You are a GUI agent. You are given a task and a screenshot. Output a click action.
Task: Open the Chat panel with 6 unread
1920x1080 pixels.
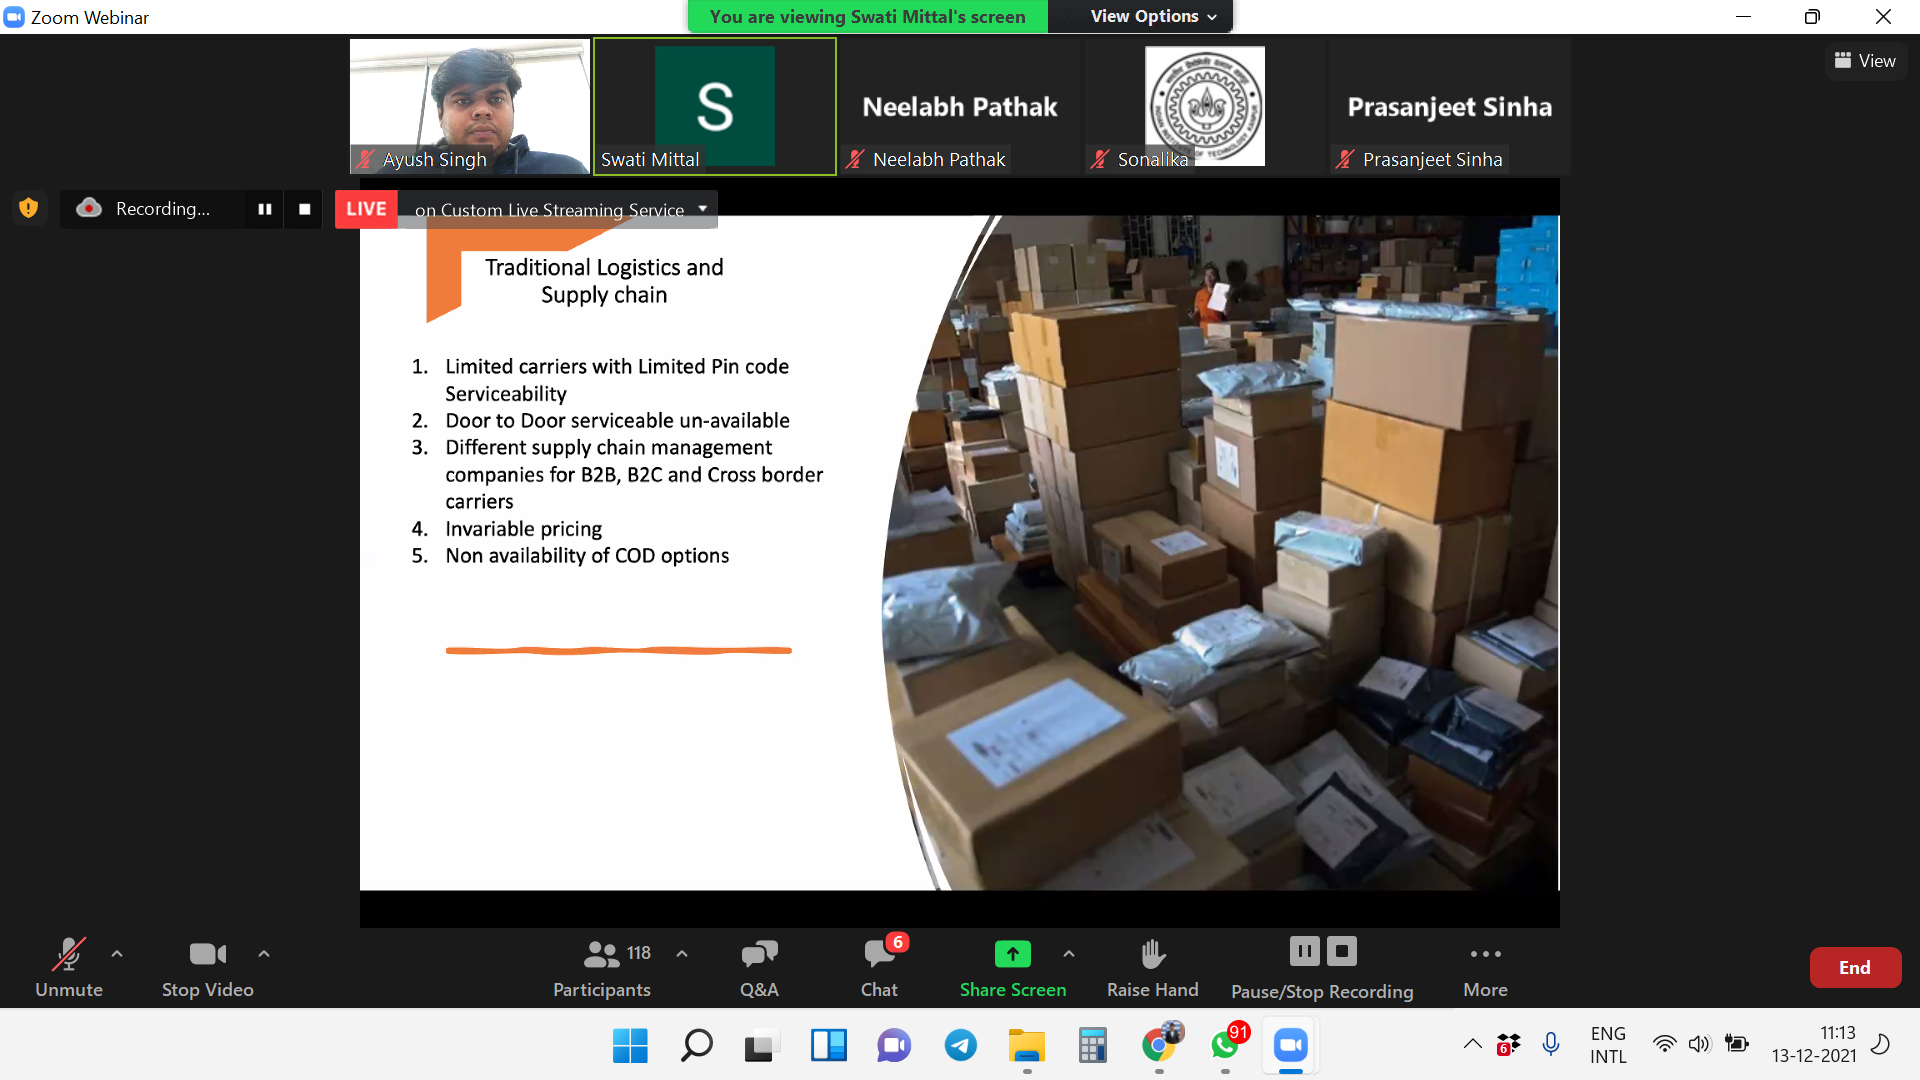pos(880,966)
